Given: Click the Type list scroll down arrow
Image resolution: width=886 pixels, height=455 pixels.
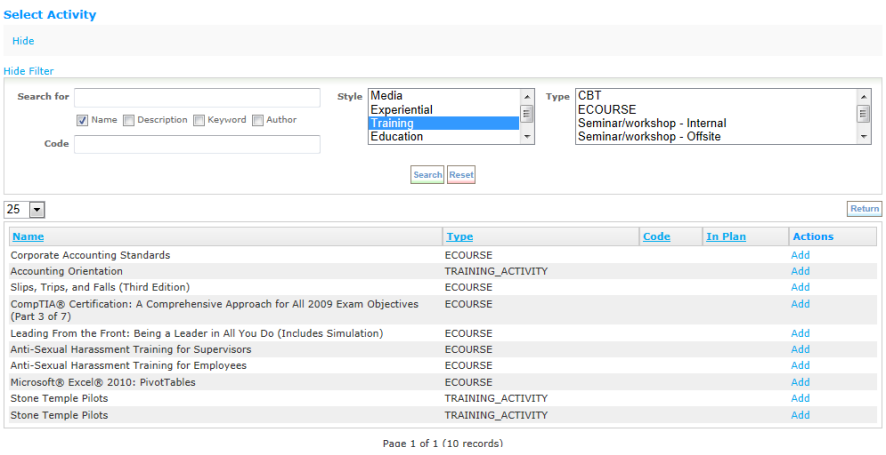Looking at the screenshot, I should pyautogui.click(x=863, y=137).
